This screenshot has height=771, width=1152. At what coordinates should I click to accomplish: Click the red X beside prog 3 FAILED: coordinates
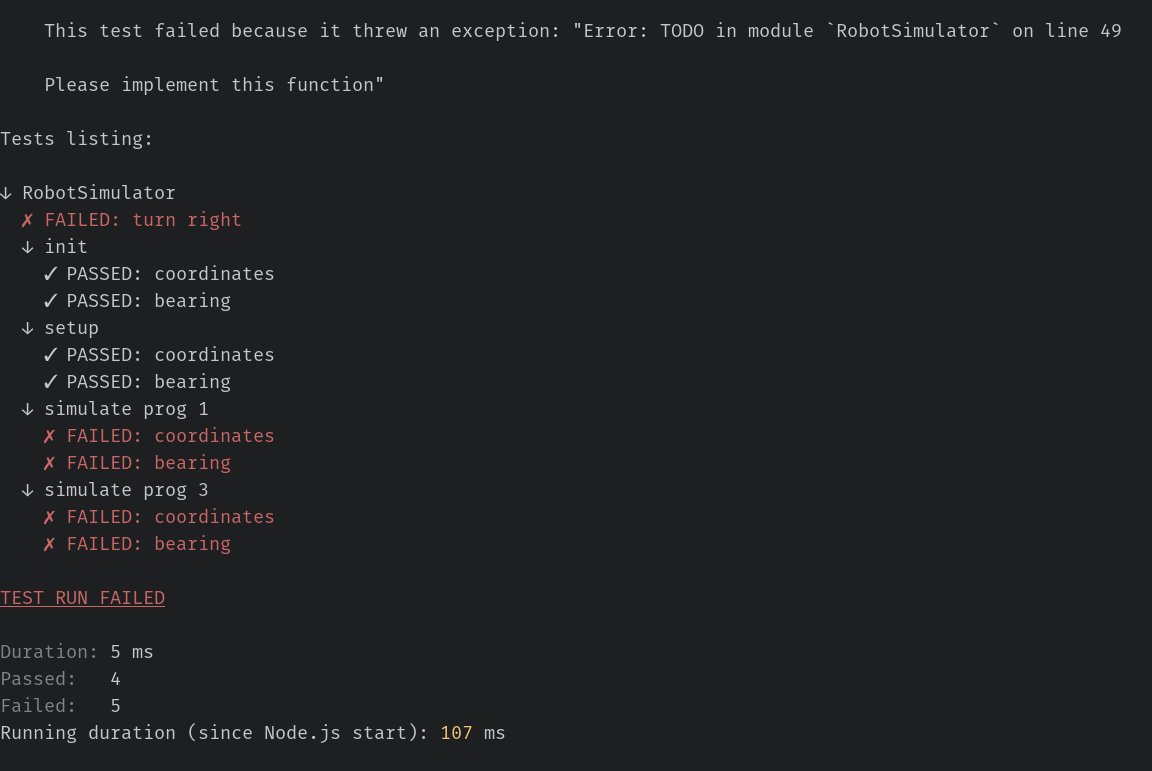pos(49,517)
